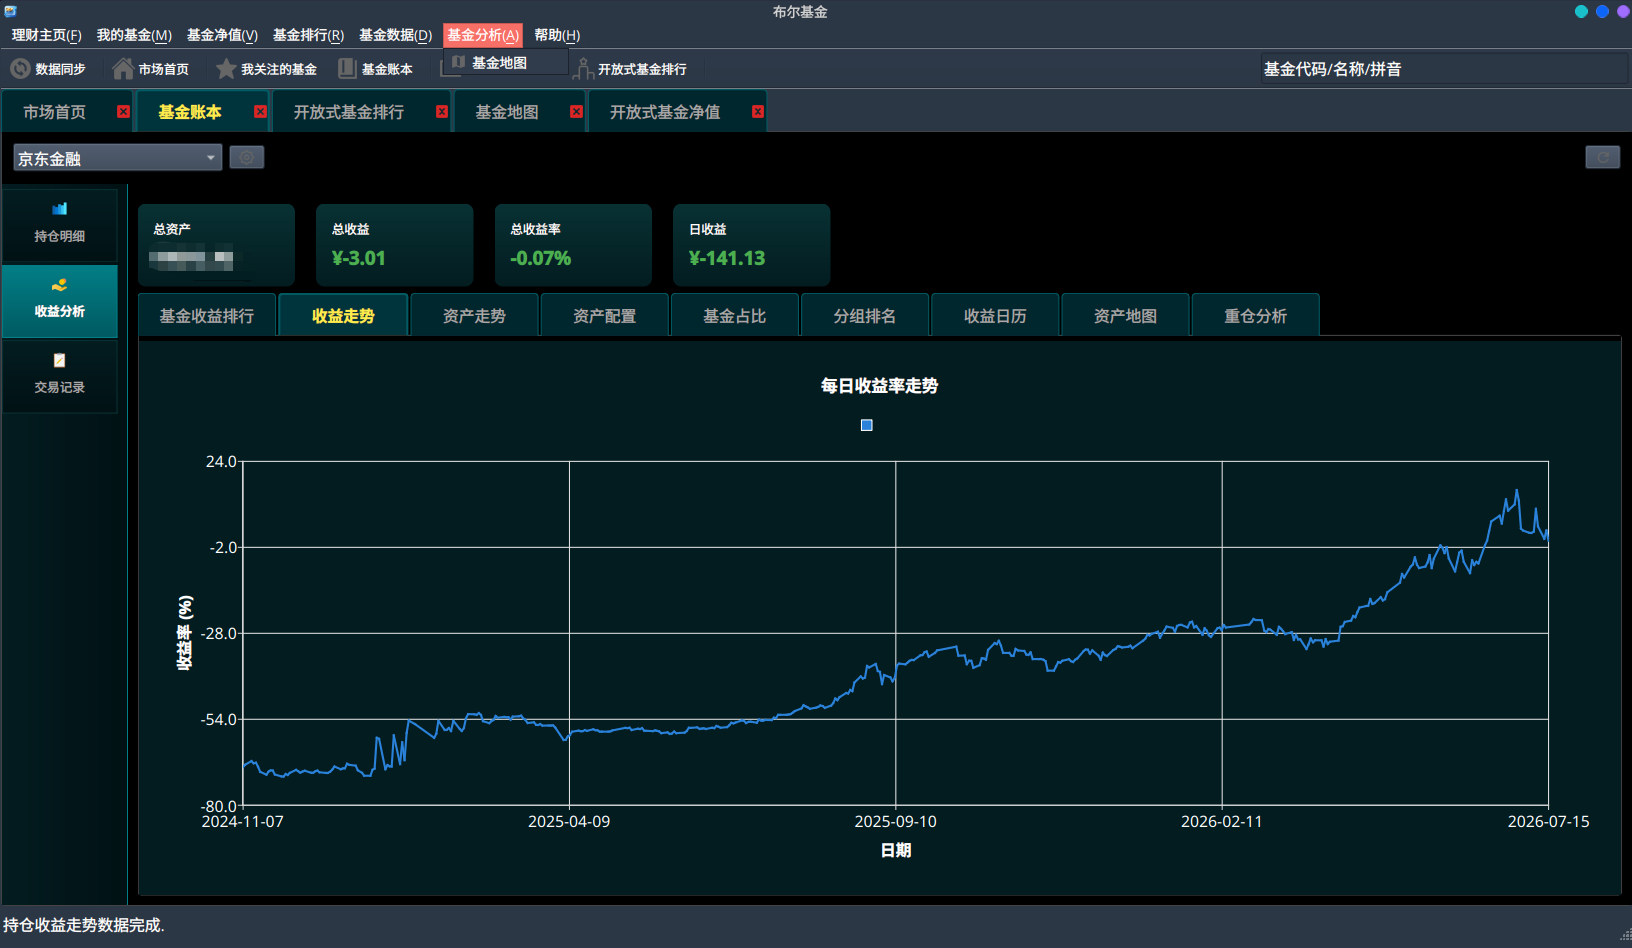Open the 基金净值(V) menu

tap(222, 35)
